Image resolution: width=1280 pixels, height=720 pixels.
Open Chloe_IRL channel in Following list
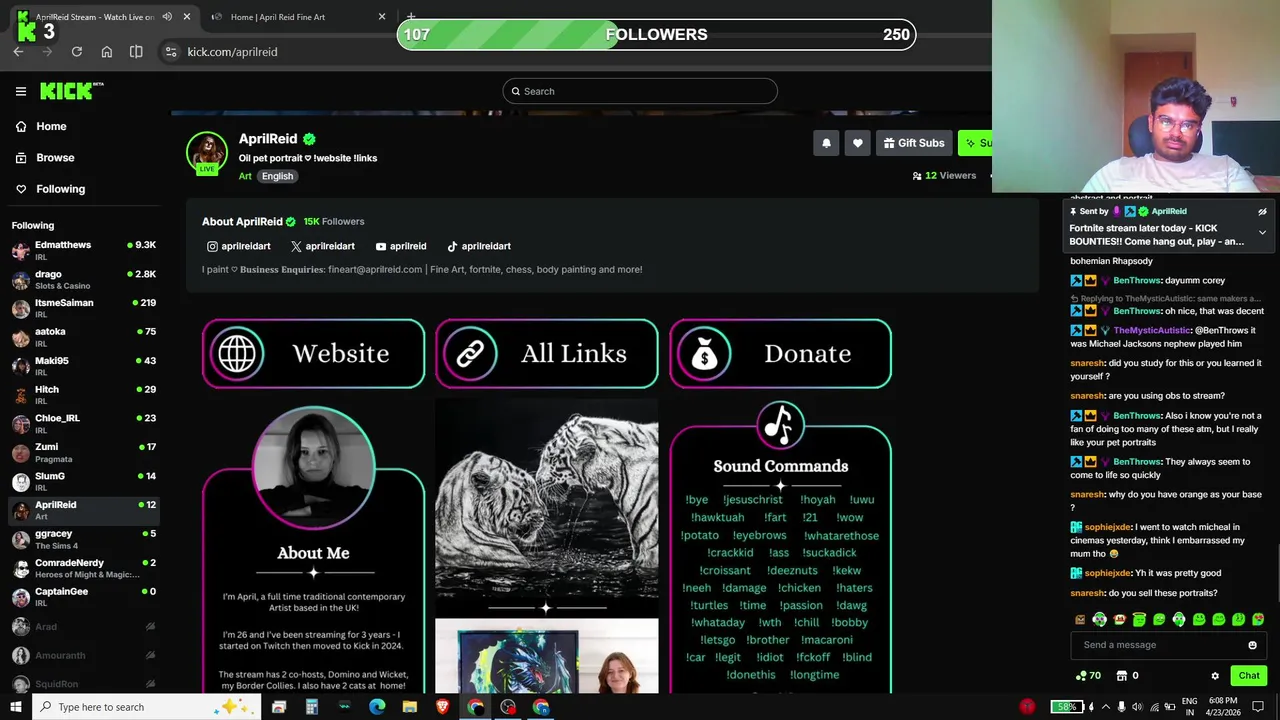click(x=83, y=423)
